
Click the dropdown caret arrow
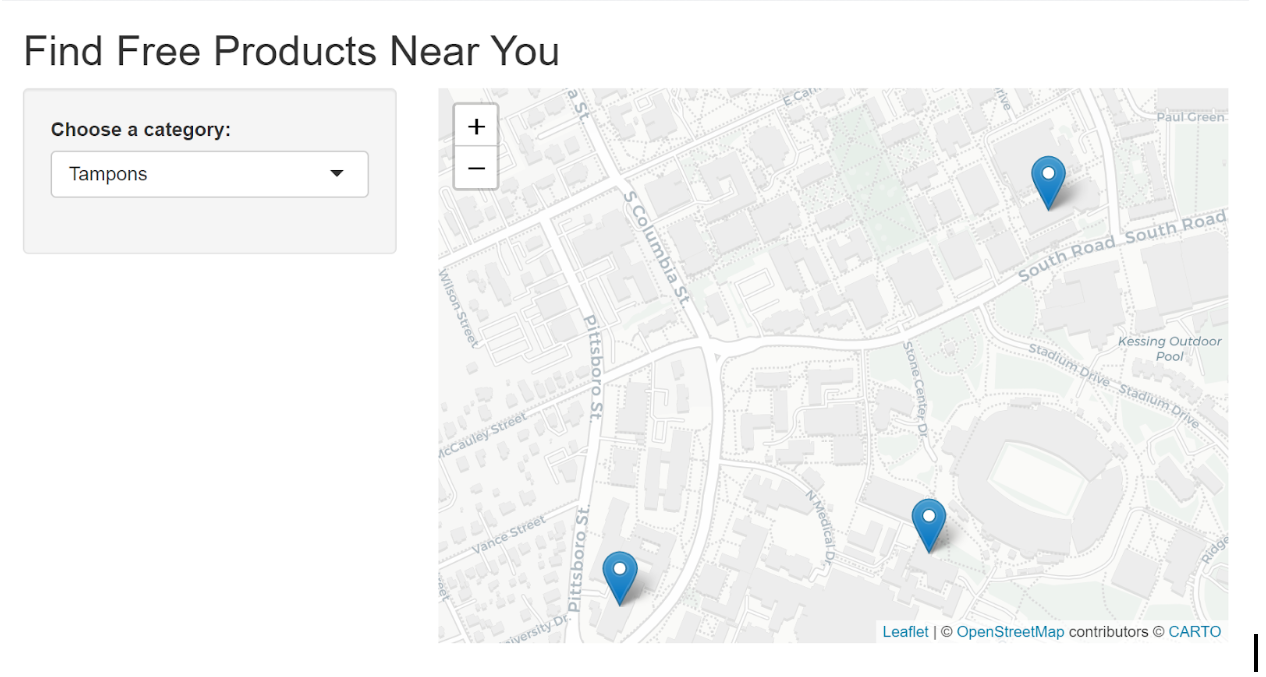tap(337, 174)
